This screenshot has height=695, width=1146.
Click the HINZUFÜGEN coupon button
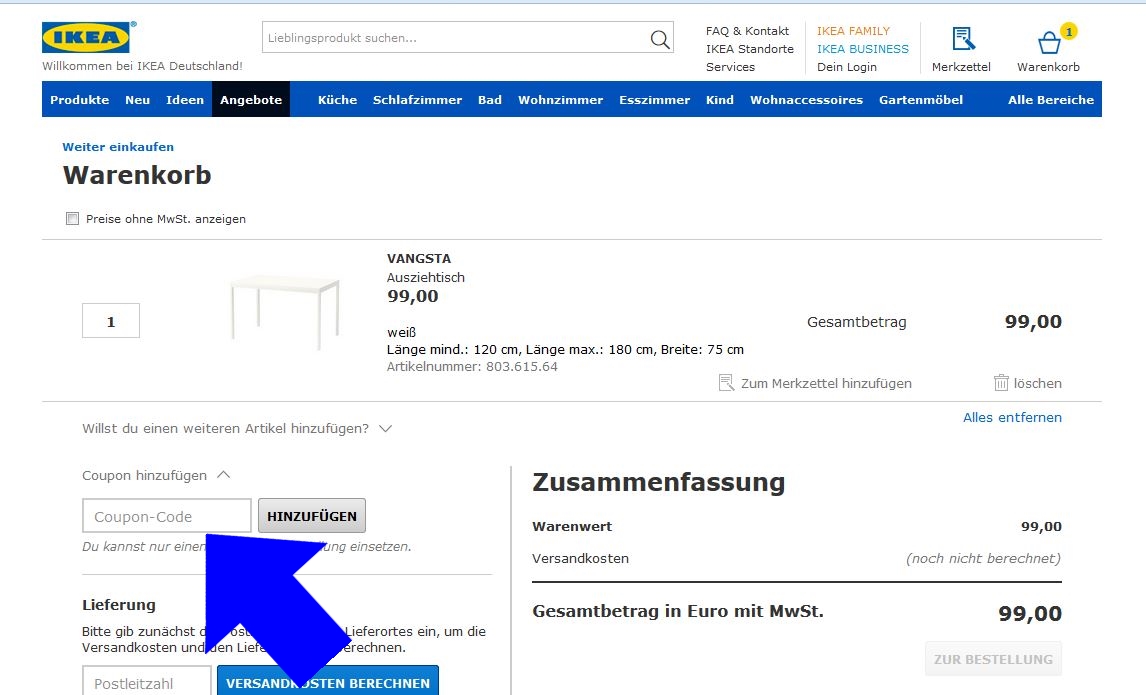pos(312,516)
